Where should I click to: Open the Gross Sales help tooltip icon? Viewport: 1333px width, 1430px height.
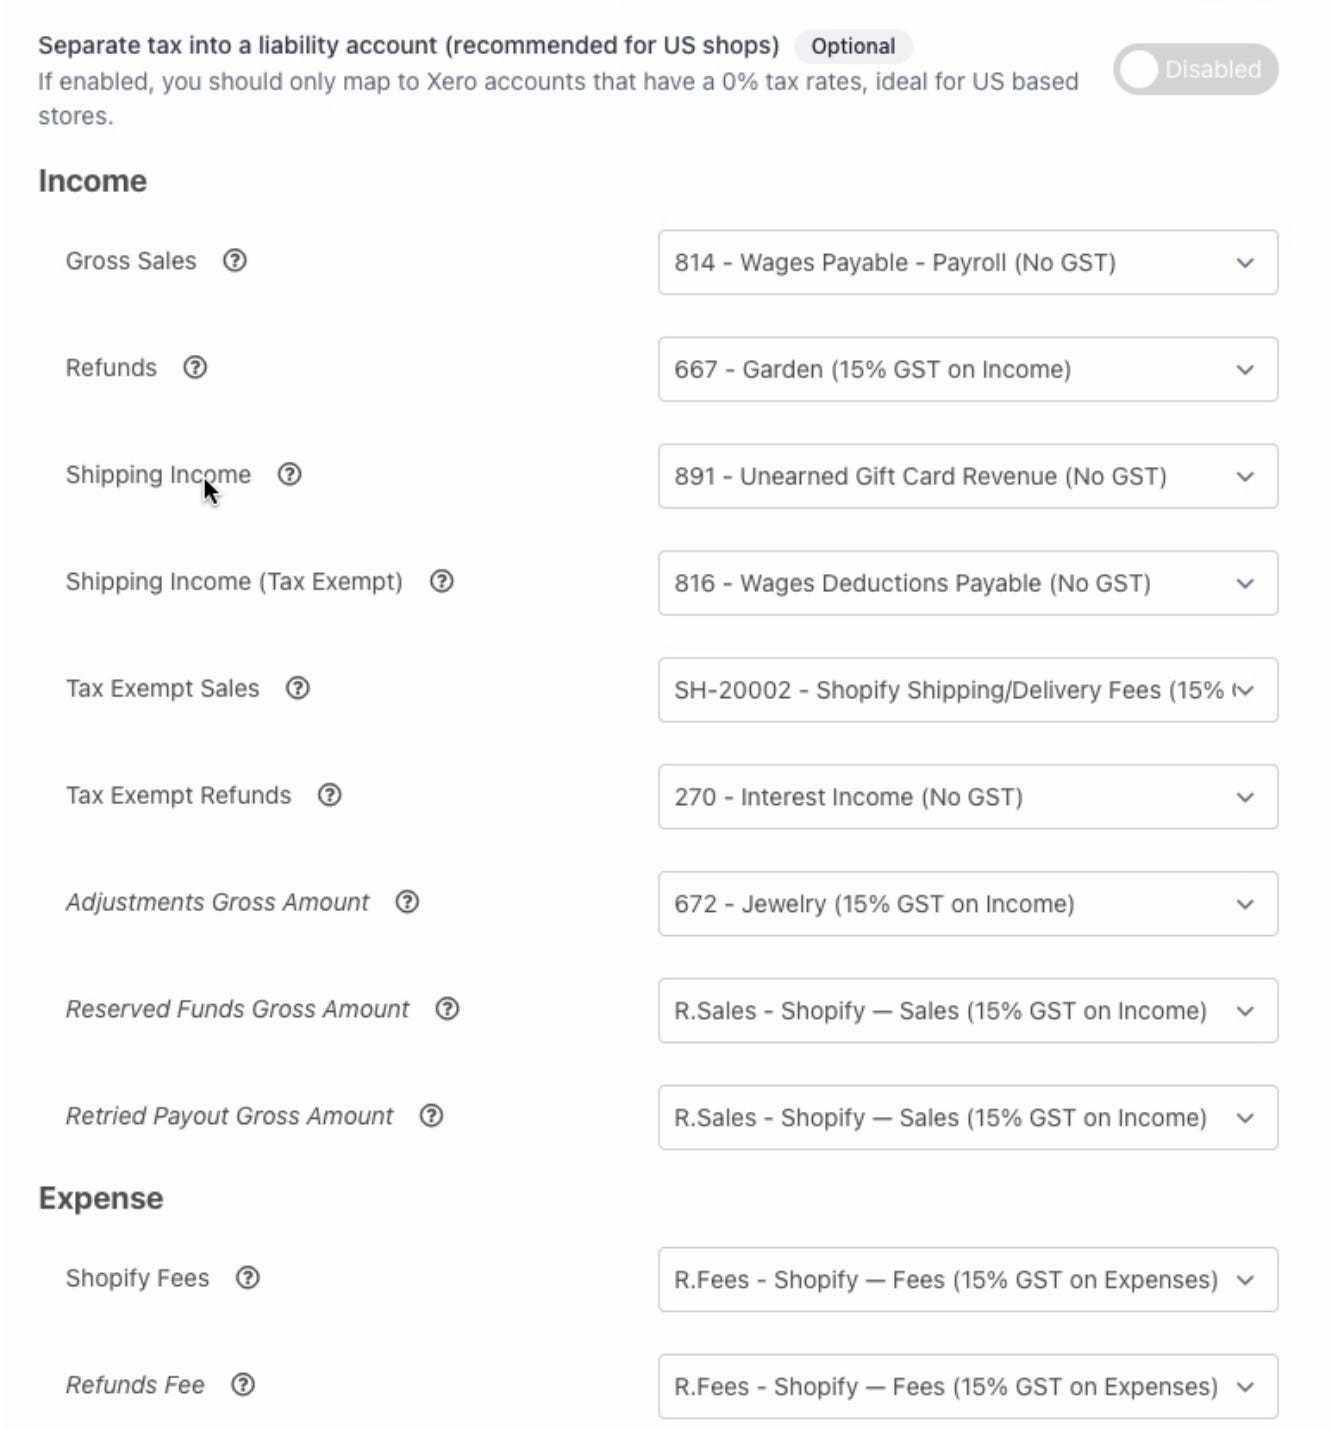coord(234,262)
